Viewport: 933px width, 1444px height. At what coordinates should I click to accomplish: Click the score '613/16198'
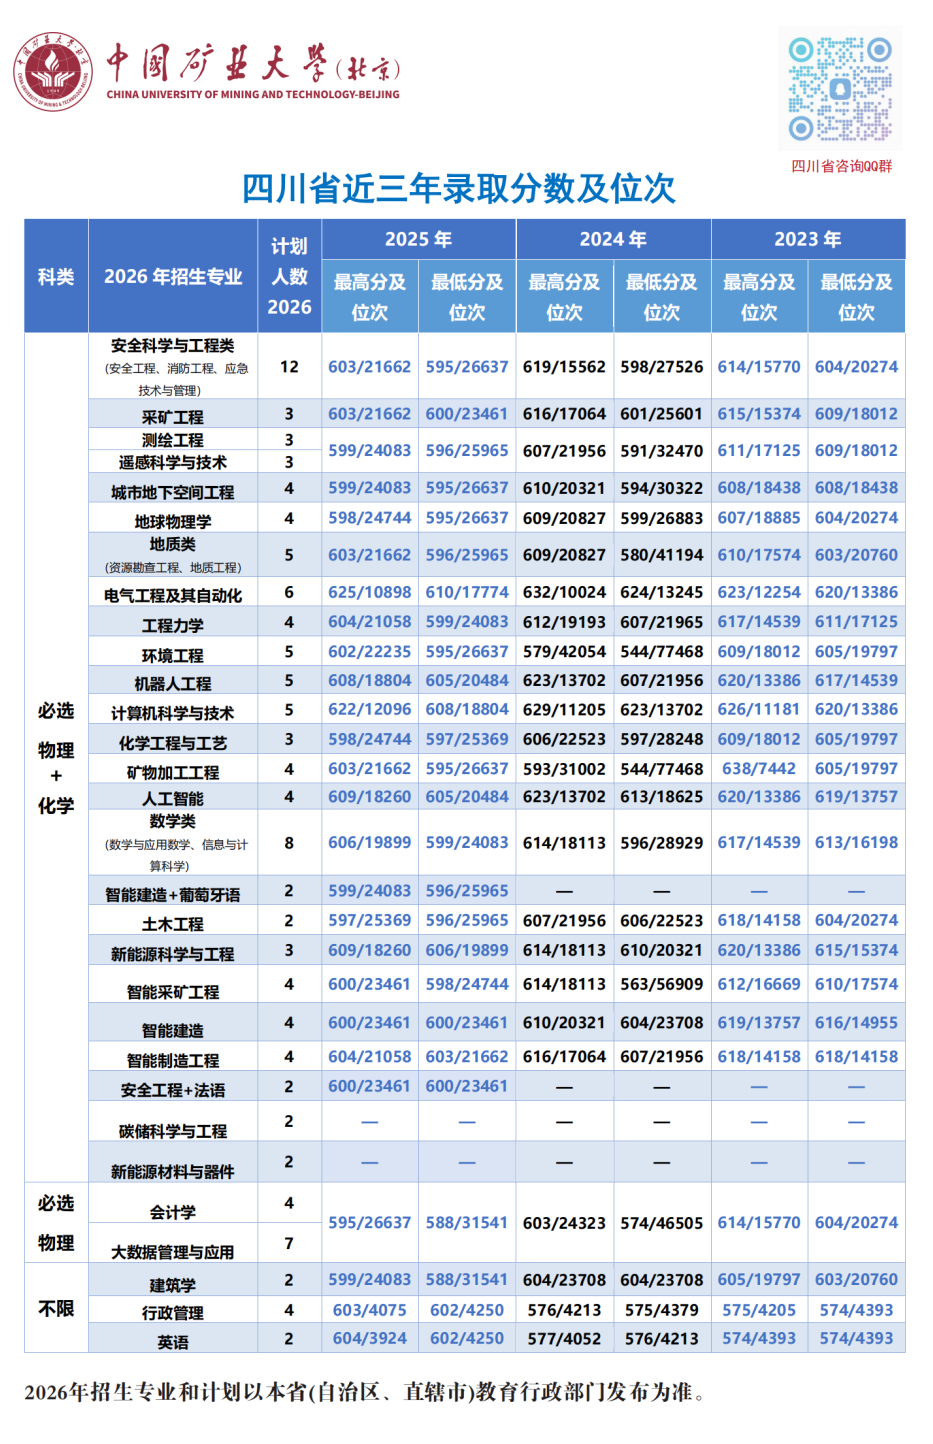click(x=856, y=842)
